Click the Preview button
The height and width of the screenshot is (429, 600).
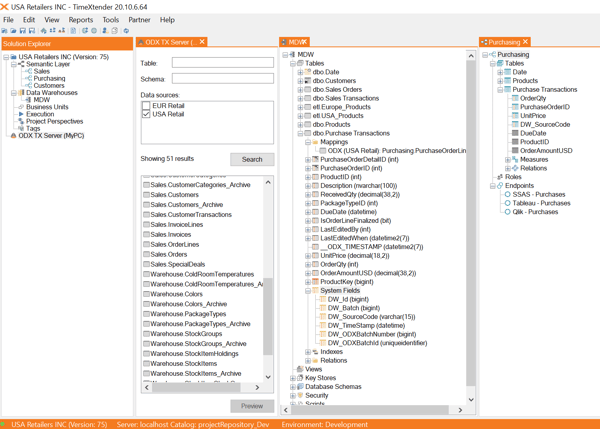click(x=252, y=406)
